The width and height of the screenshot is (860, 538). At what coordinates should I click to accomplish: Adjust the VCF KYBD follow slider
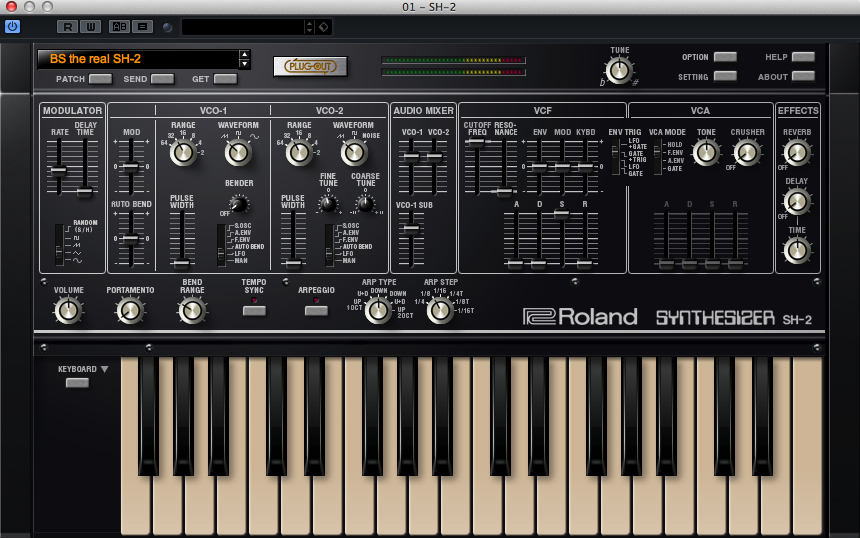pos(586,166)
